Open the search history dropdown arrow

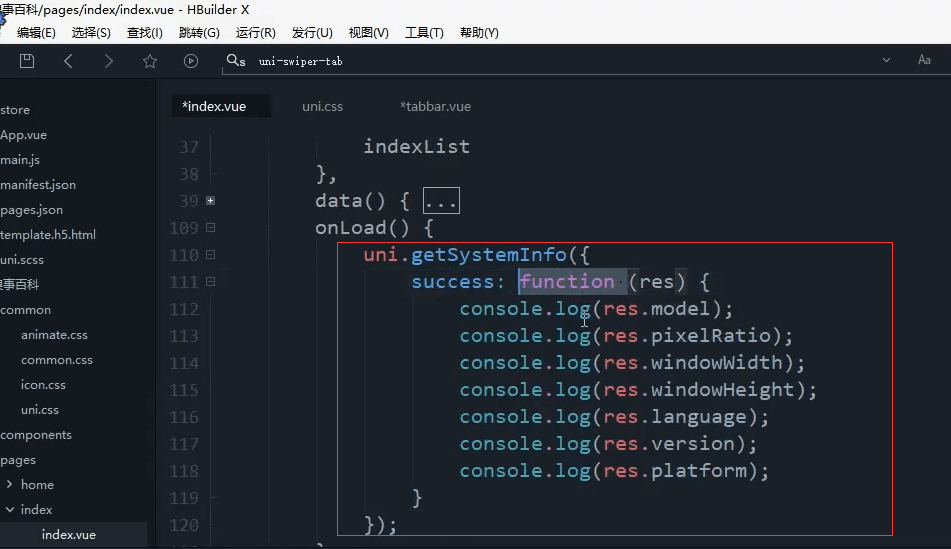(886, 60)
